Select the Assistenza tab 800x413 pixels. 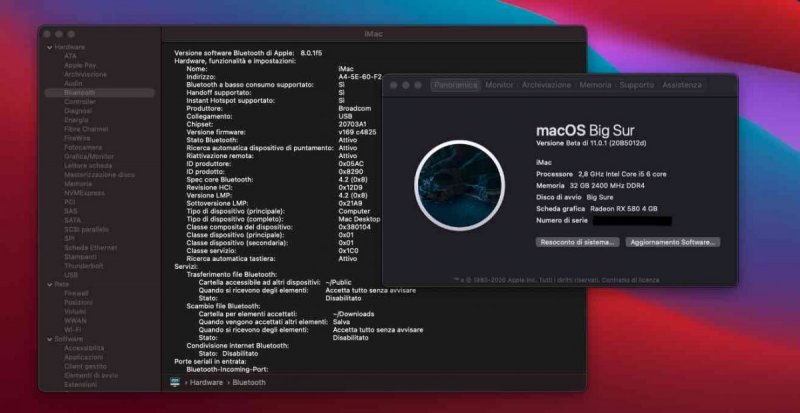[x=682, y=85]
